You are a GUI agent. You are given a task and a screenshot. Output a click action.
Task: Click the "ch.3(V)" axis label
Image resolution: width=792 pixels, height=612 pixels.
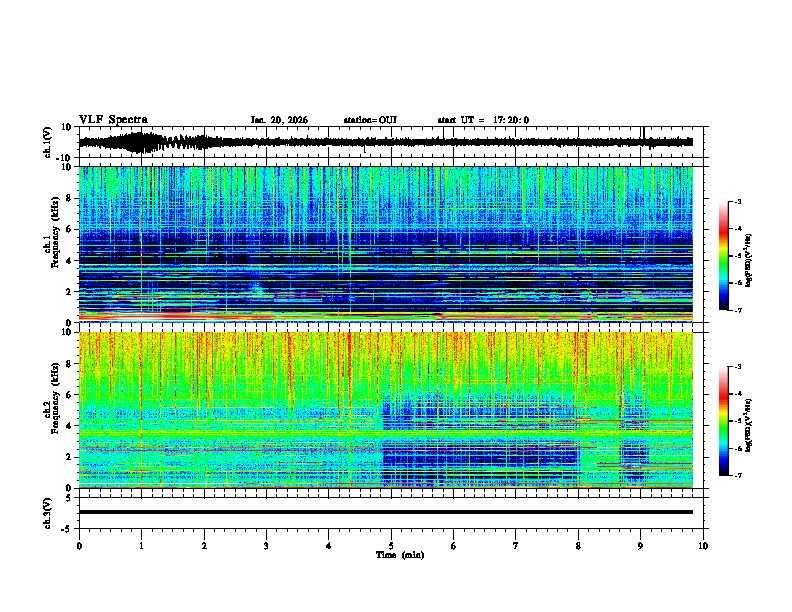[x=48, y=513]
